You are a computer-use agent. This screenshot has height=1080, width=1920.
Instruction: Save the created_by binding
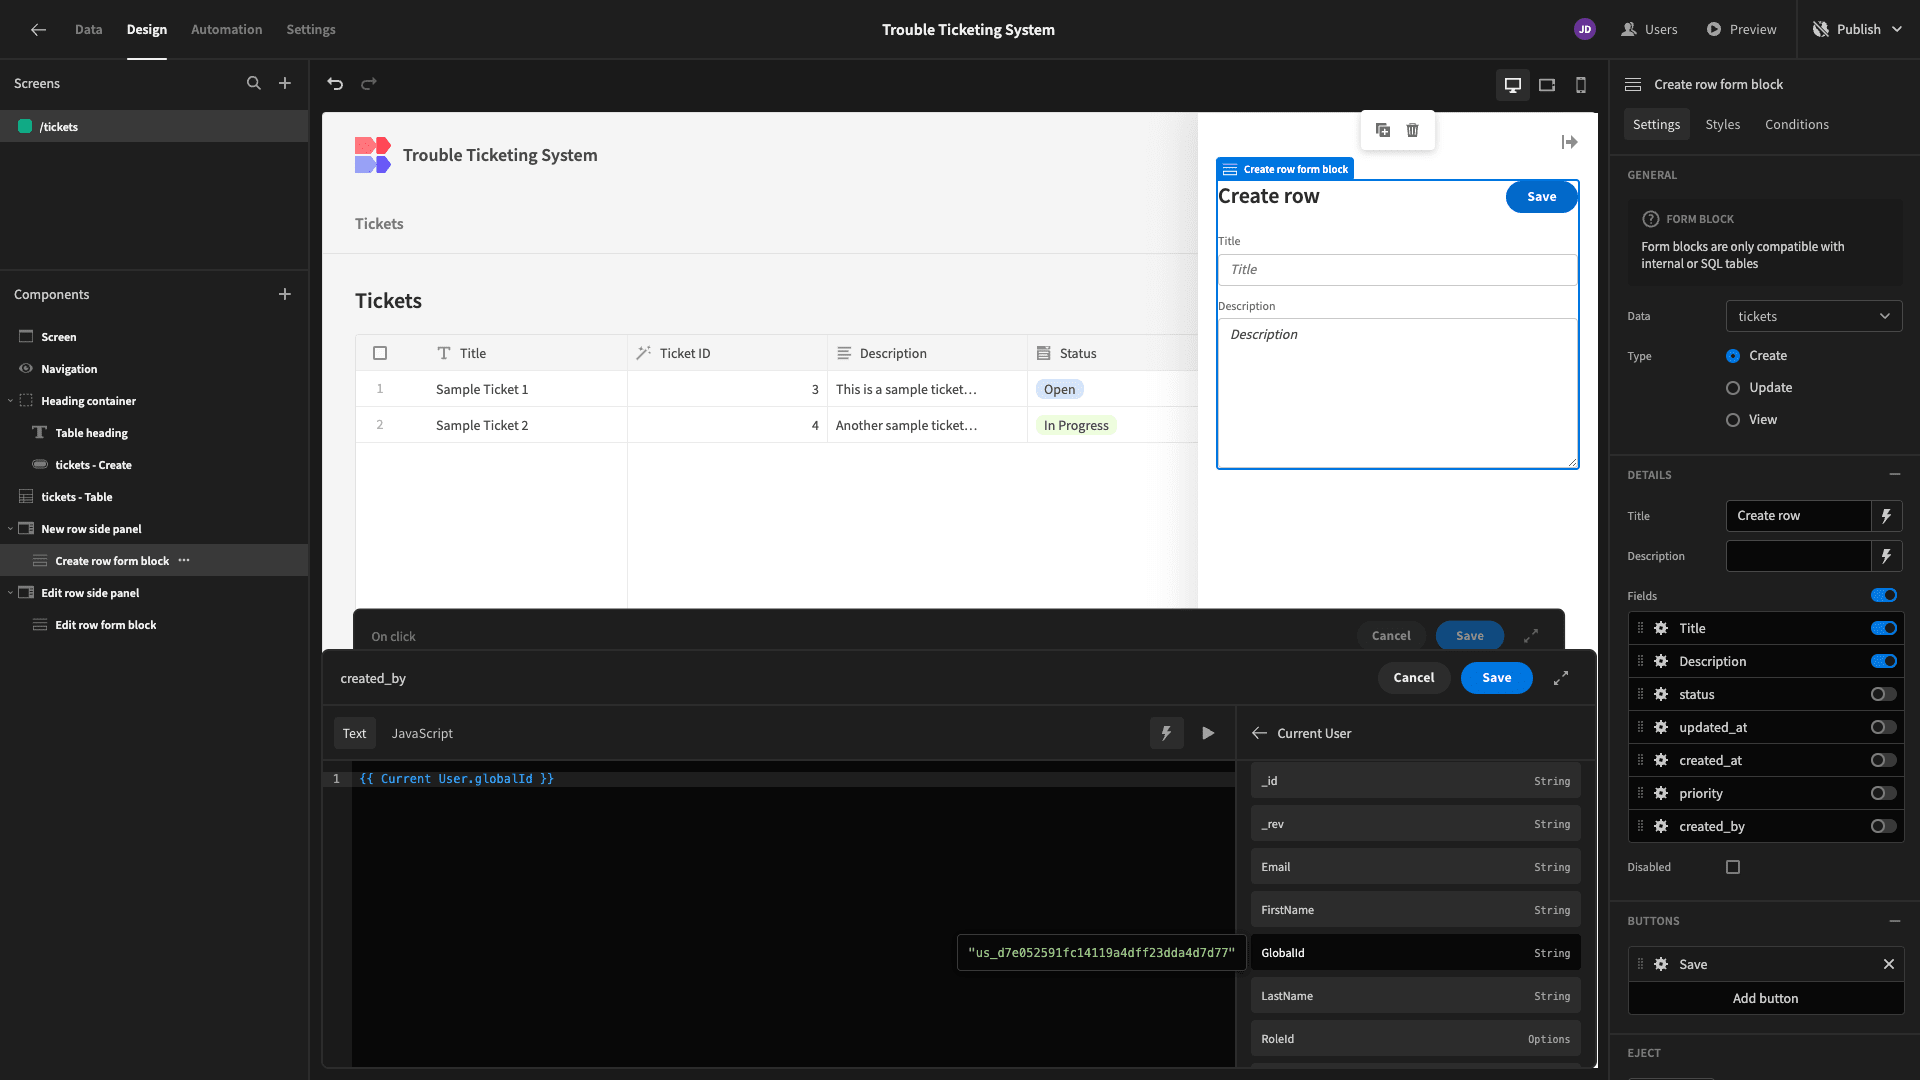[x=1496, y=678]
